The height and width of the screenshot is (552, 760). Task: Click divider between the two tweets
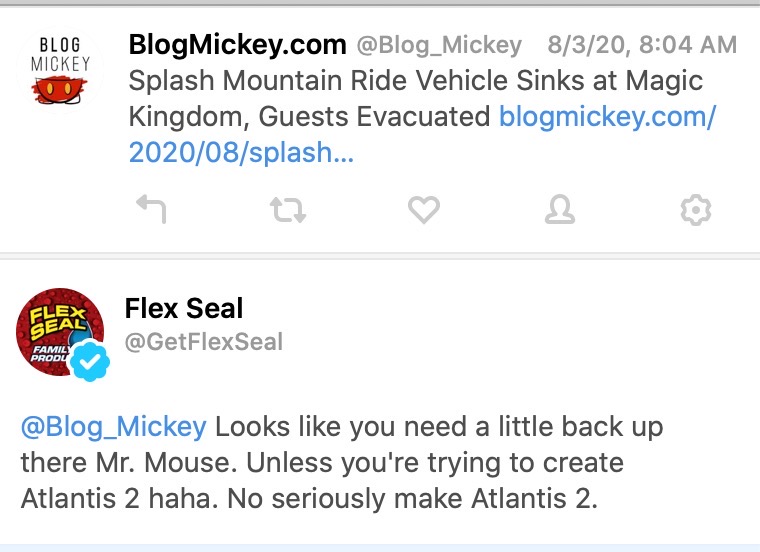pyautogui.click(x=380, y=255)
